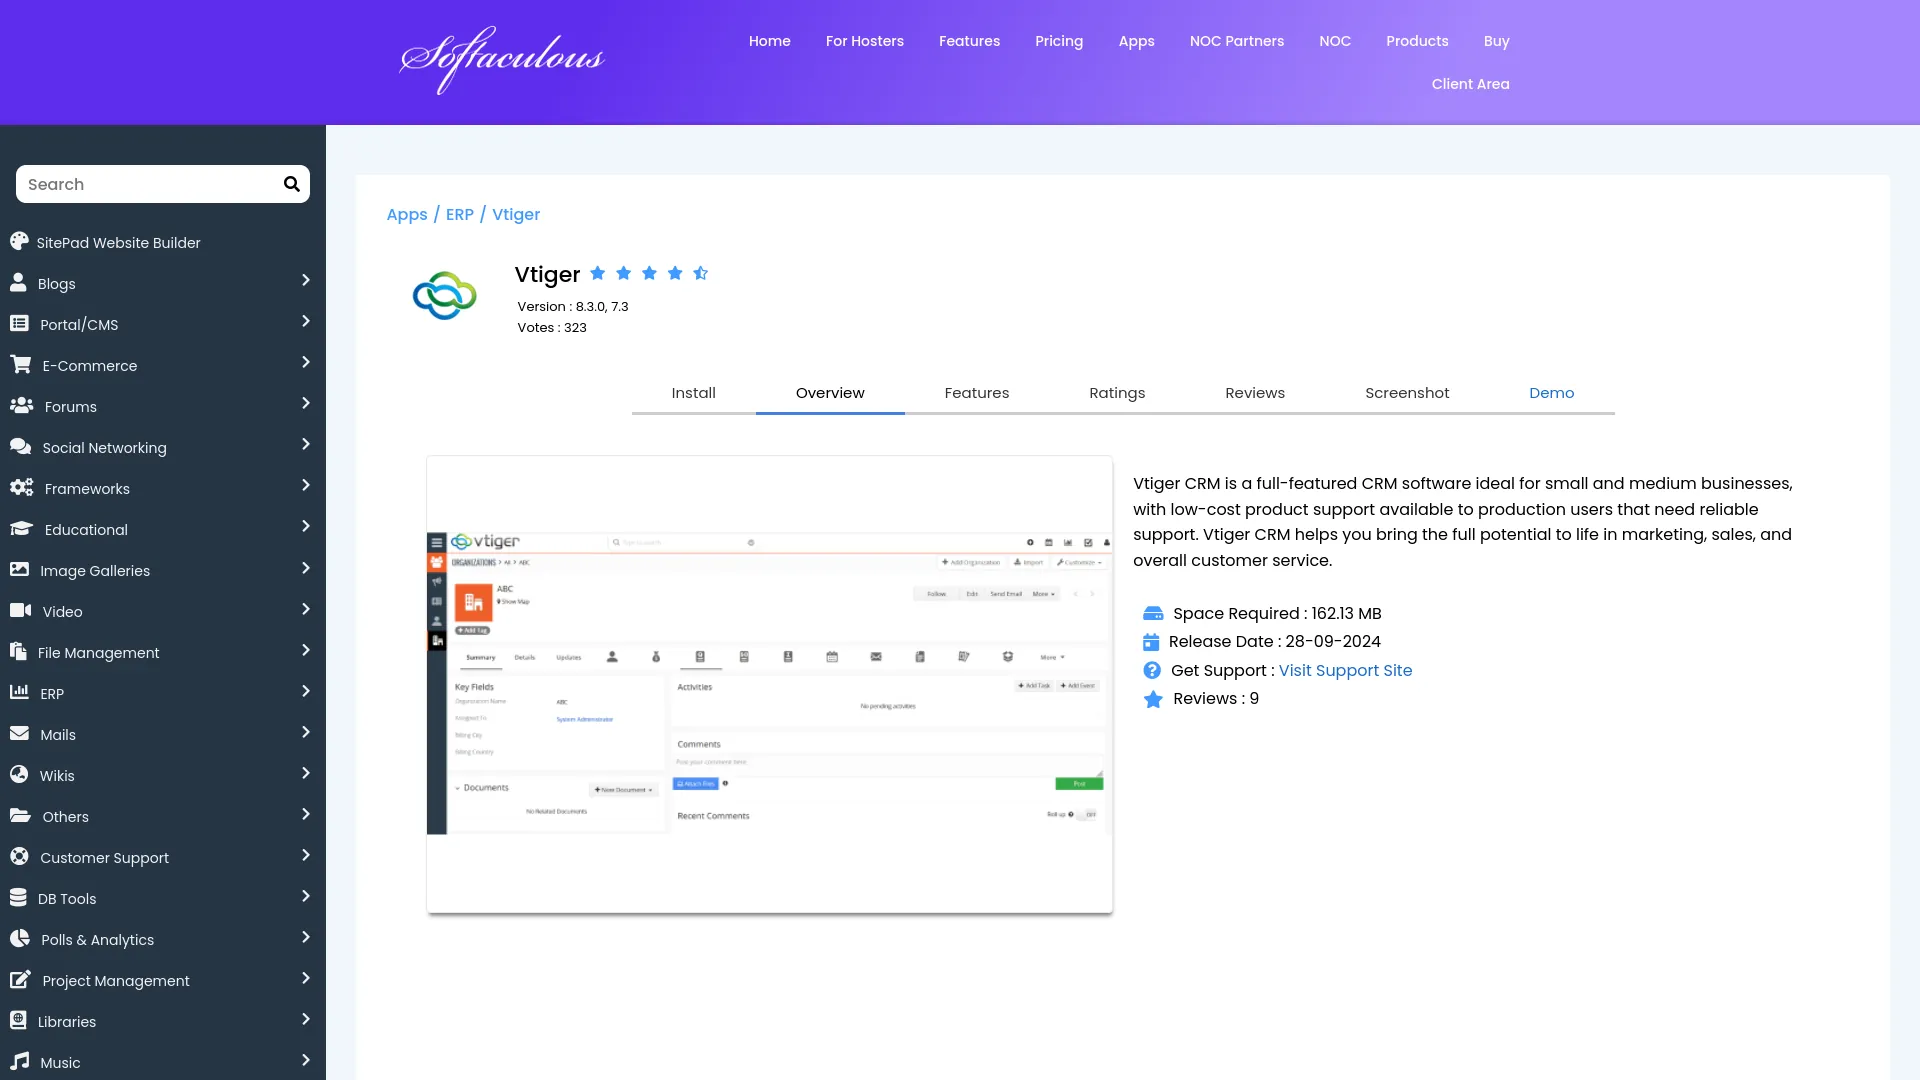Open NOC Partners in top navigation
The width and height of the screenshot is (1920, 1080).
(1236, 41)
